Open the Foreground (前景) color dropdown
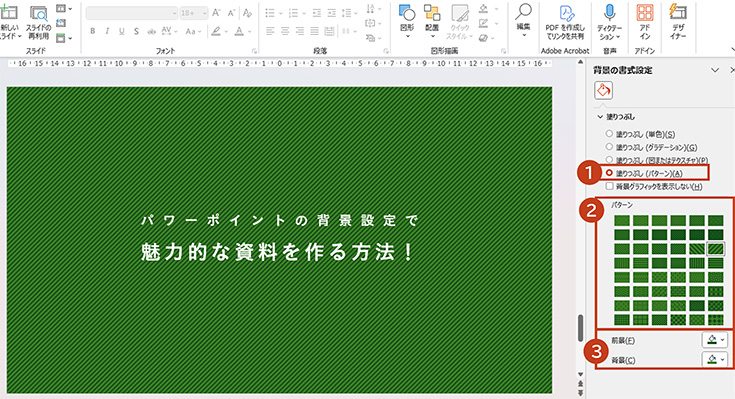735x399 pixels. tap(715, 339)
